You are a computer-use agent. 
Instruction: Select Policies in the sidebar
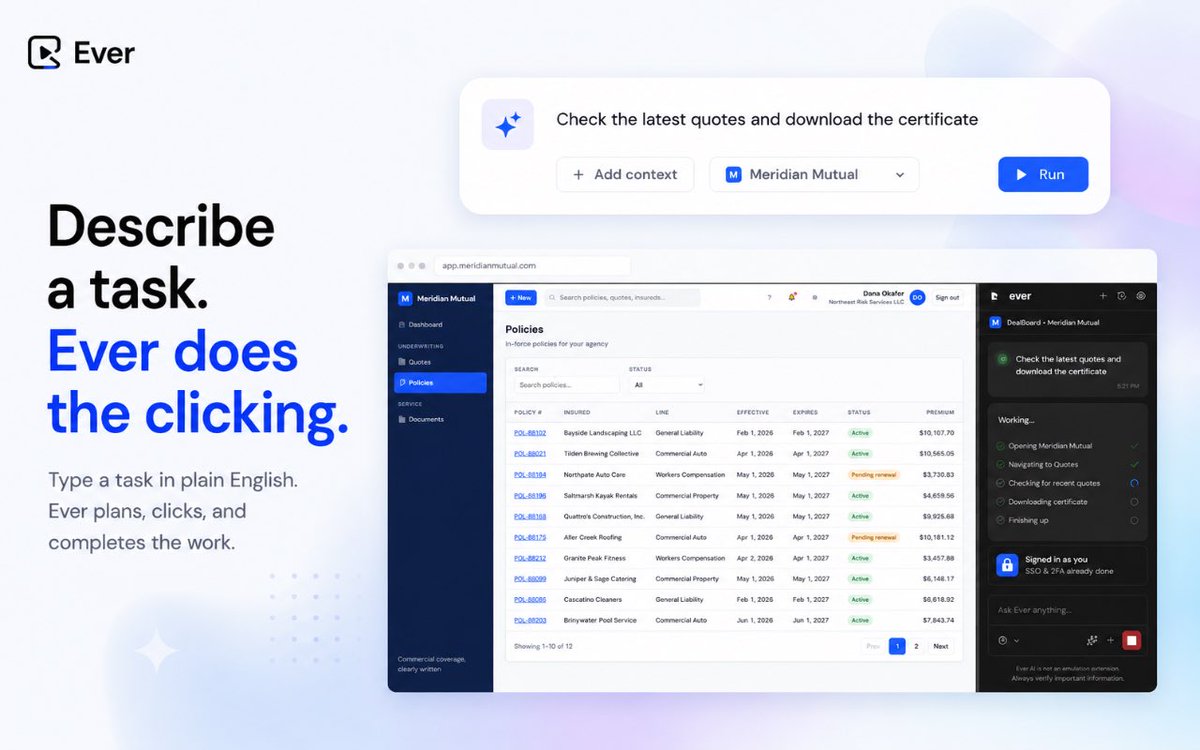click(440, 383)
